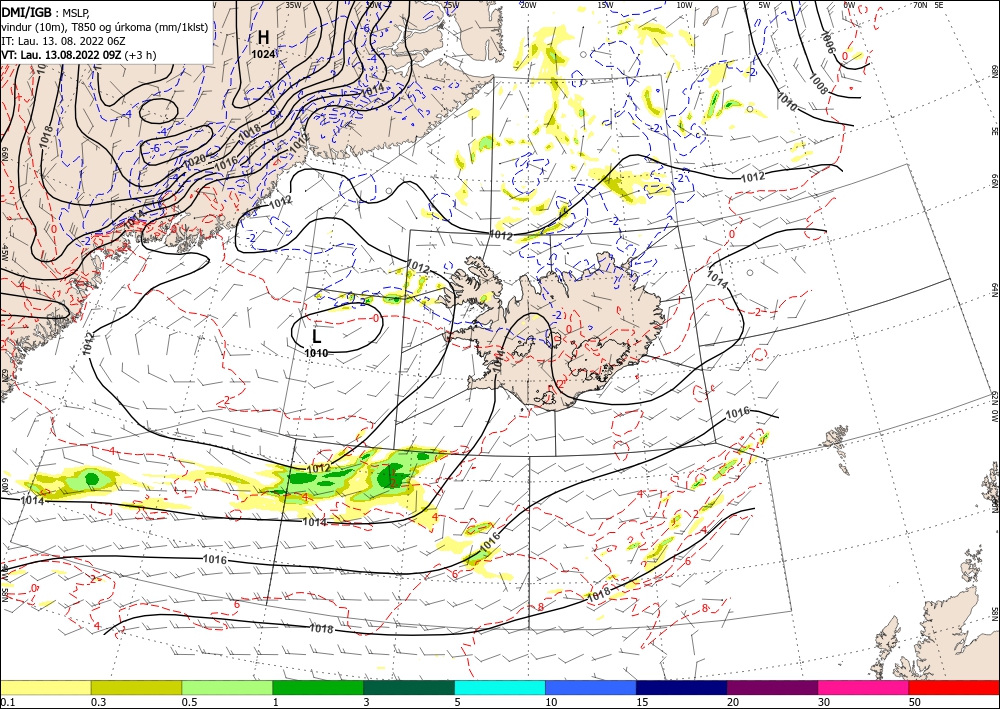The width and height of the screenshot is (1000, 709).
Task: Select the '1024' pressure value under H
Action: coord(263,54)
